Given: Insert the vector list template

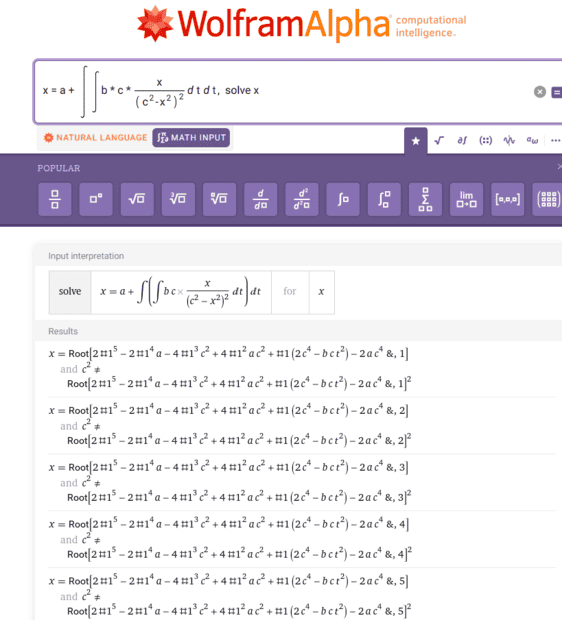Looking at the screenshot, I should tap(507, 199).
